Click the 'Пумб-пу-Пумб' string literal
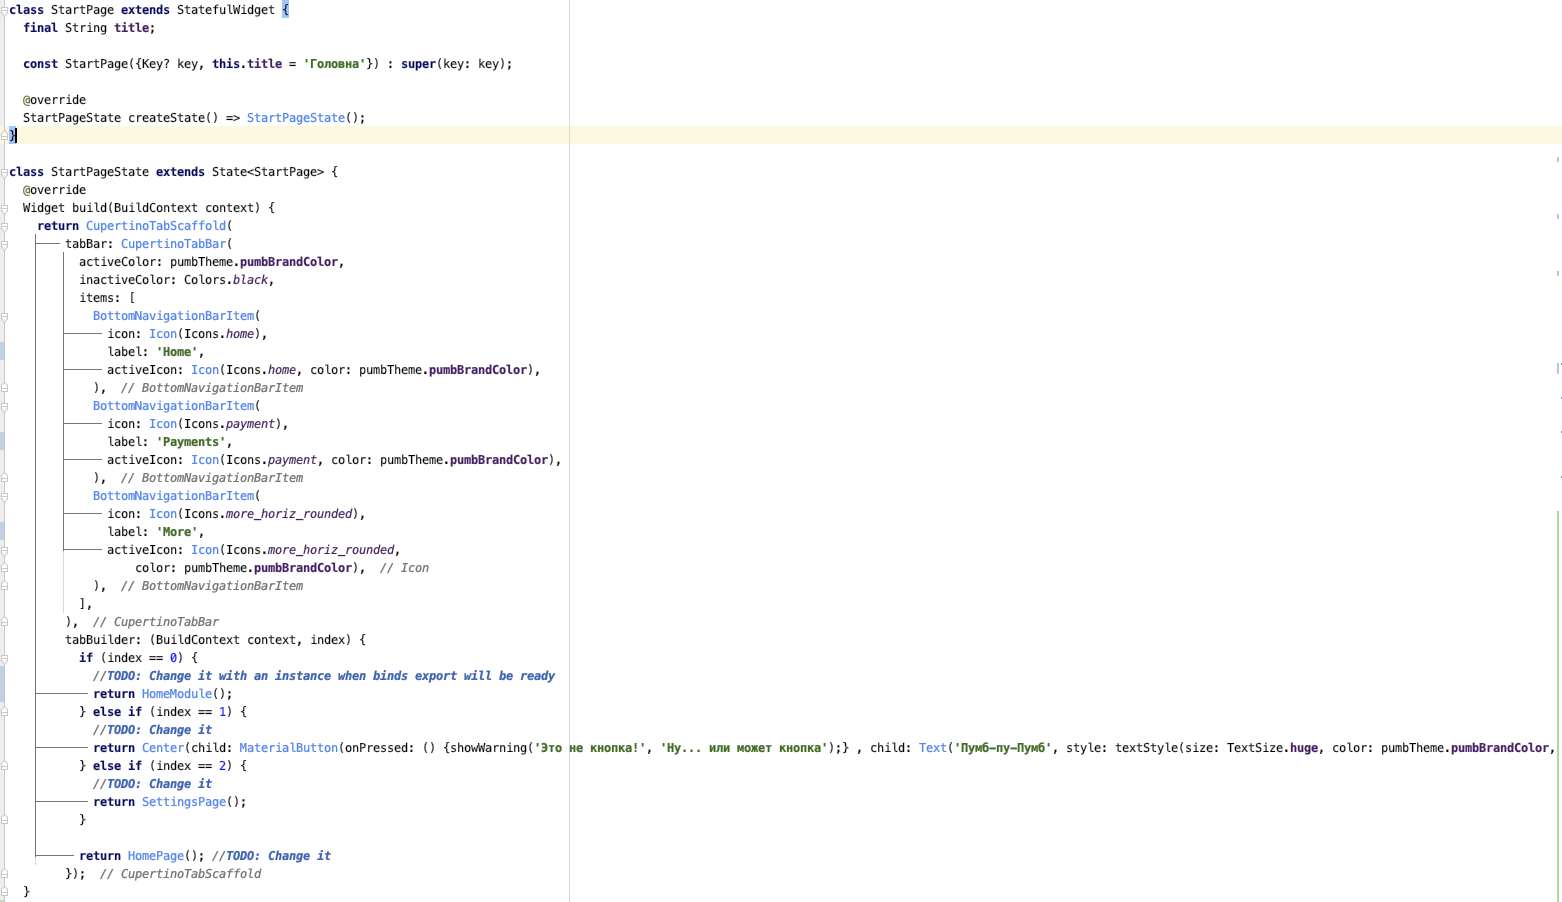 pos(1004,747)
